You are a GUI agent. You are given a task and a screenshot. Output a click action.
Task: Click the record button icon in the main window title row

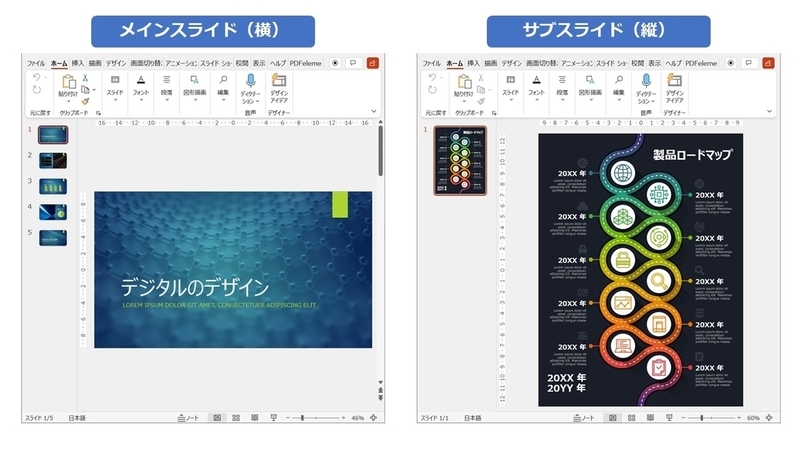(335, 63)
